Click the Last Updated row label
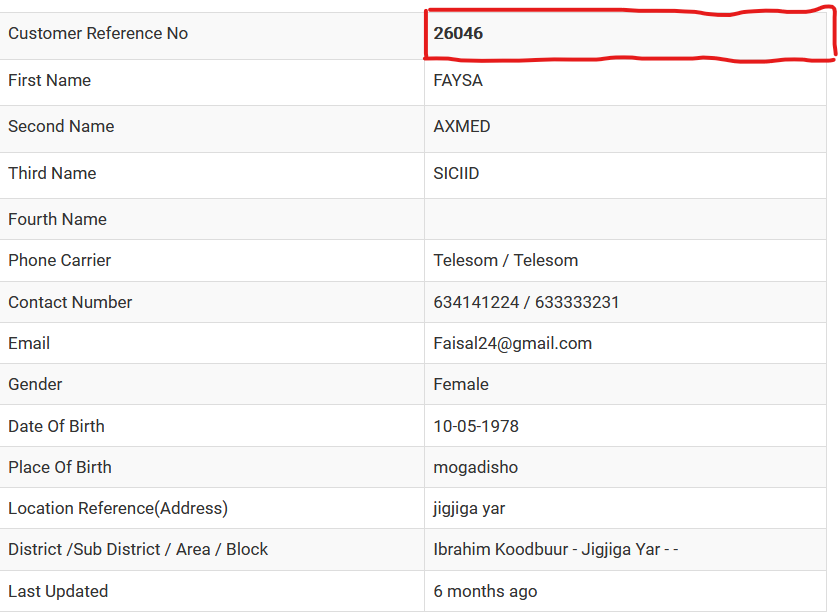This screenshot has width=839, height=613. click(x=58, y=591)
